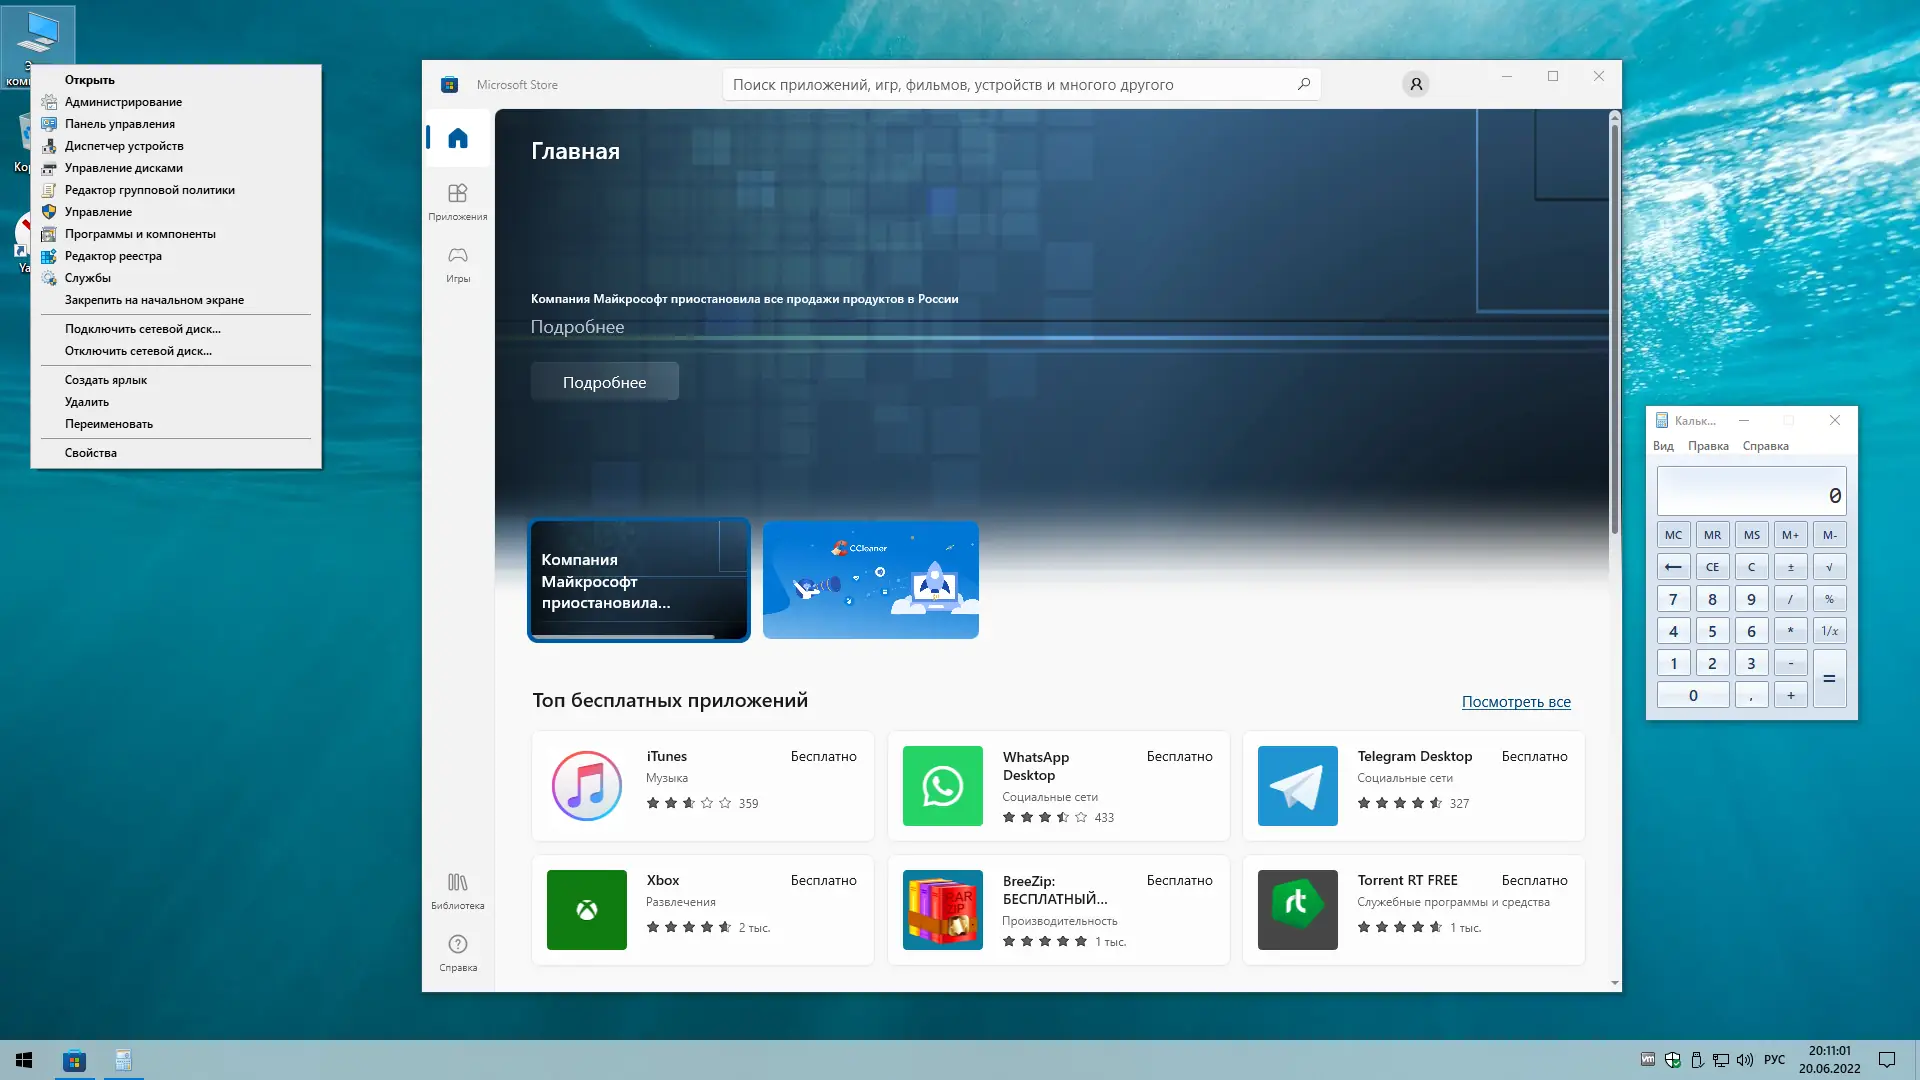Open the notification center icon
Viewport: 1920px width, 1080px height.
[x=1887, y=1060]
